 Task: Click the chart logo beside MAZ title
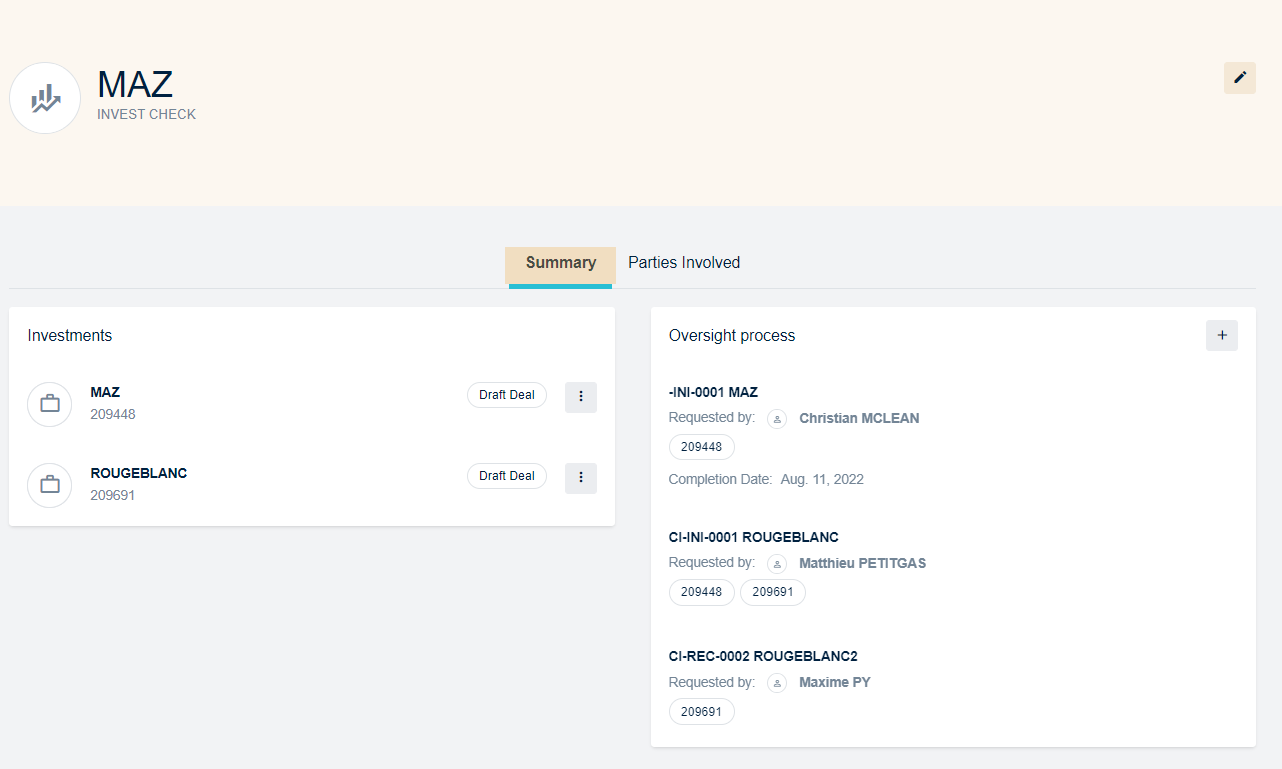(45, 98)
